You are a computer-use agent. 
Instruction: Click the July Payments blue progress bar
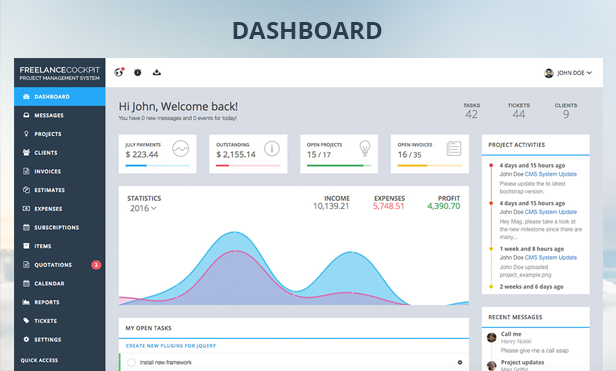click(157, 165)
